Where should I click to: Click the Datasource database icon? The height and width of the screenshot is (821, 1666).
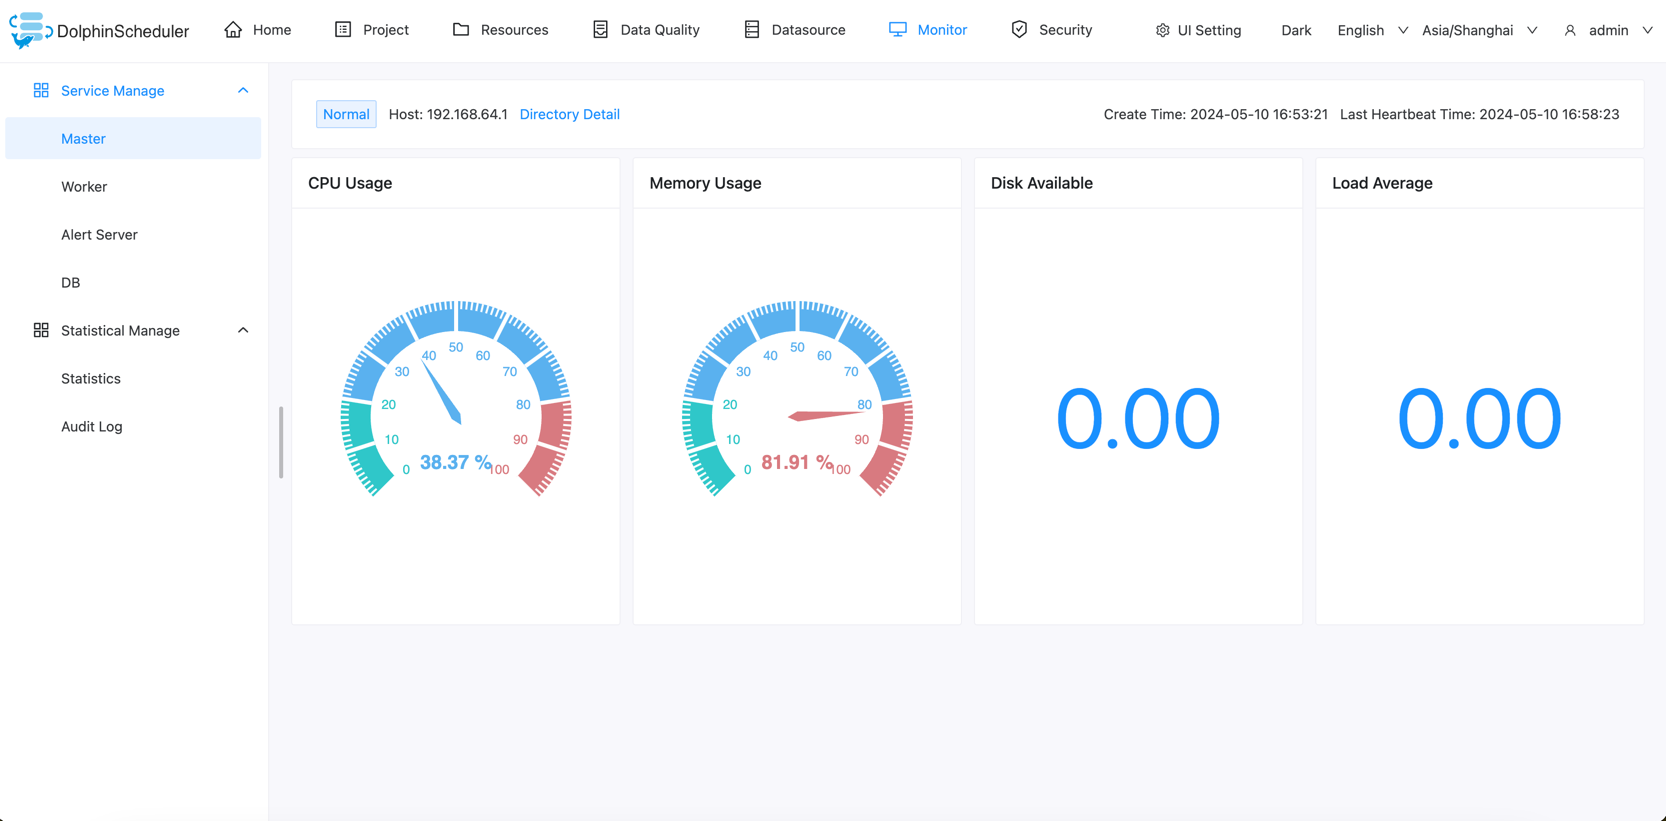click(752, 30)
